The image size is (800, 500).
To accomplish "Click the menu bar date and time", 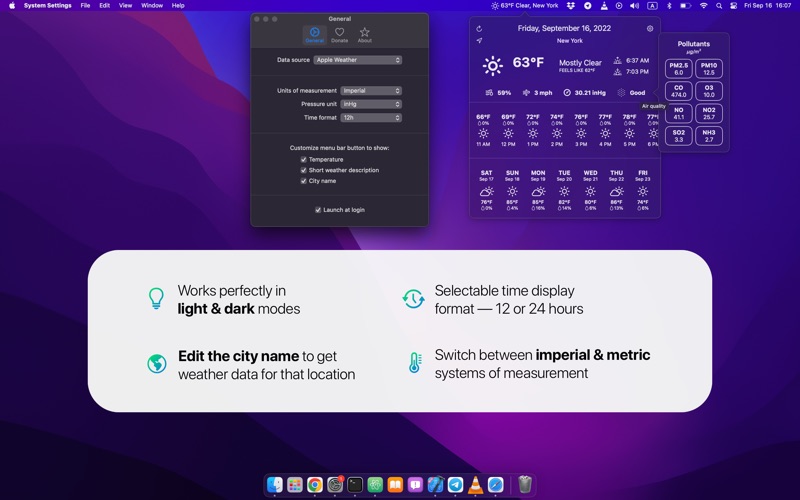I will (767, 6).
